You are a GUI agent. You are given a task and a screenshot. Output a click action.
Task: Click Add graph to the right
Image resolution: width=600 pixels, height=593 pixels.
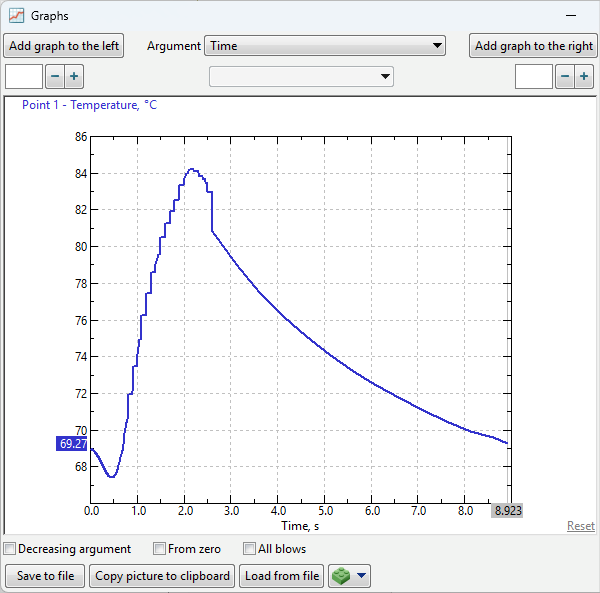pyautogui.click(x=533, y=46)
